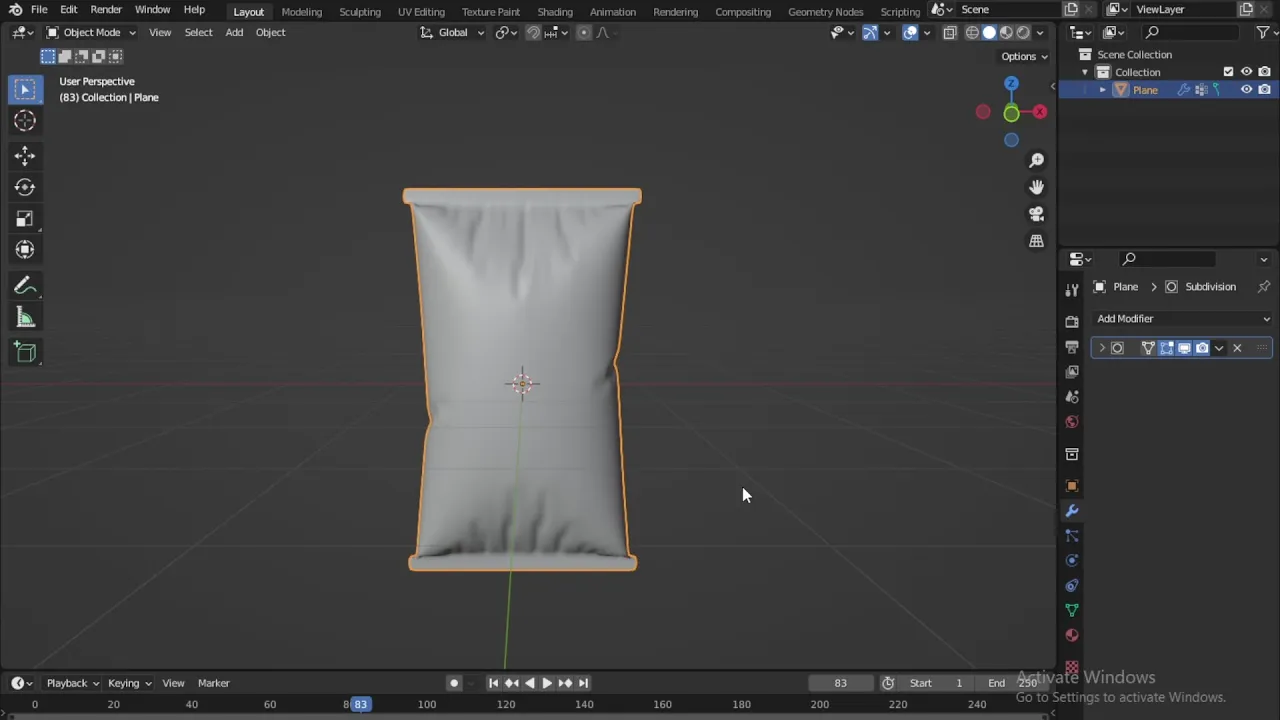Viewport: 1280px width, 720px height.
Task: Open the Render properties tab
Action: click(1072, 322)
